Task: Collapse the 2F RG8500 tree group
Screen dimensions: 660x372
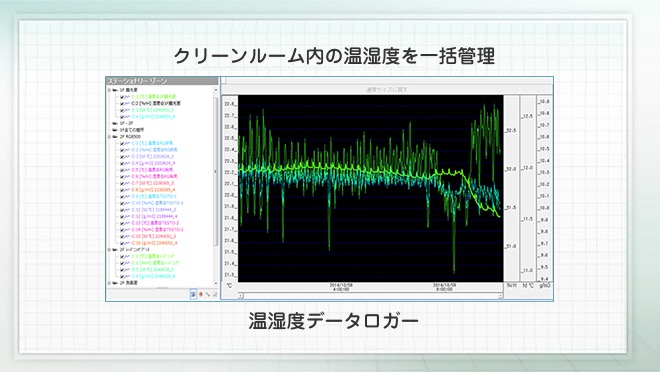Action: pos(109,136)
